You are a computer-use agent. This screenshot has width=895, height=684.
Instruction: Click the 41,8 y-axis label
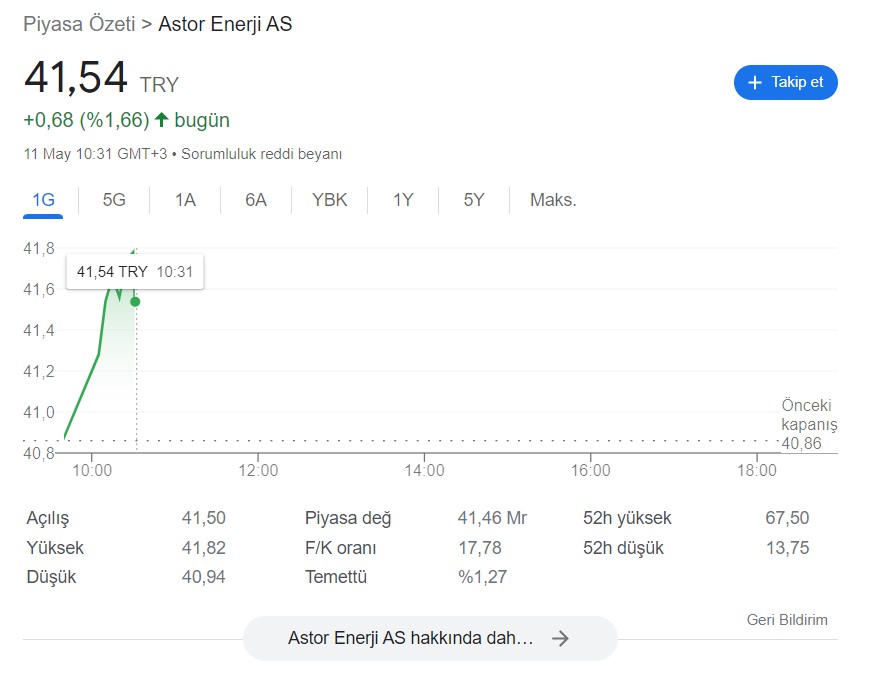pyautogui.click(x=39, y=248)
